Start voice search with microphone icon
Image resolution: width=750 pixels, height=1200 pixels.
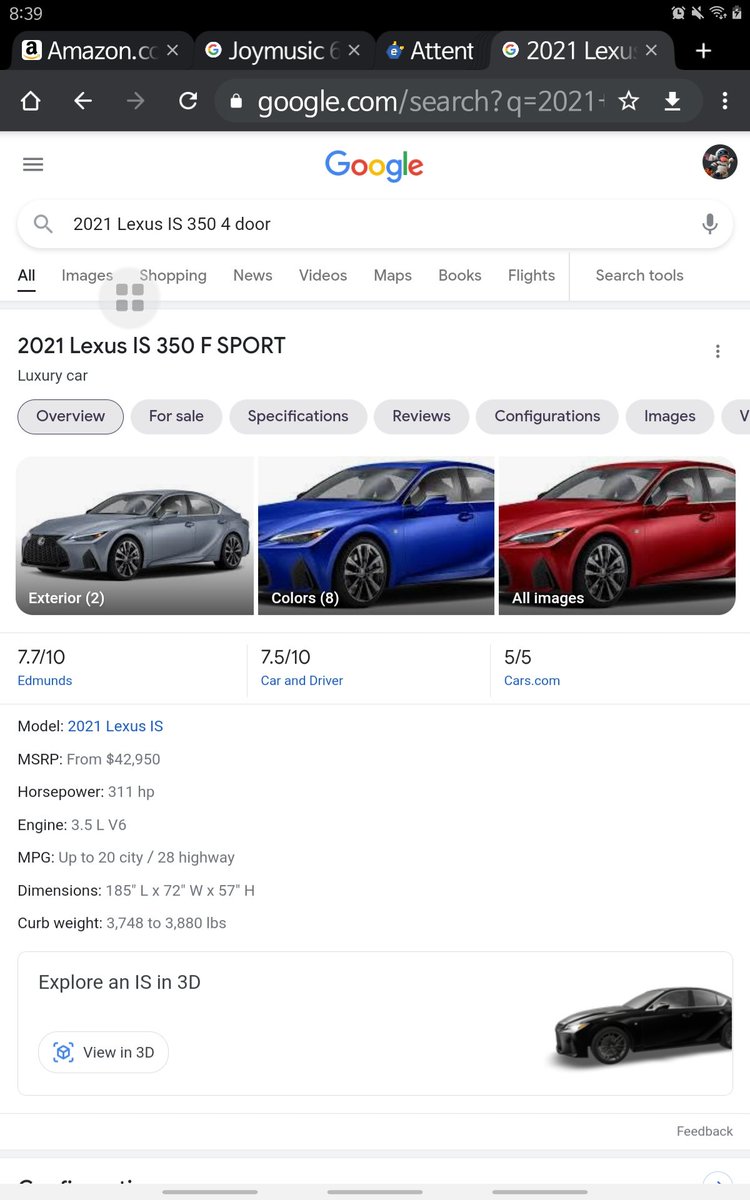coord(710,224)
